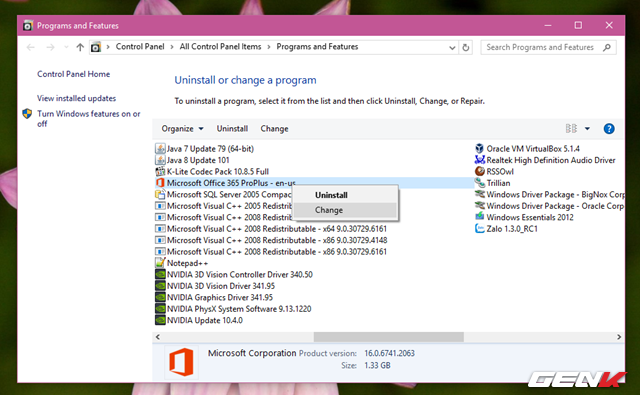Click the scroll right arrow
This screenshot has height=395, width=640.
619,337
